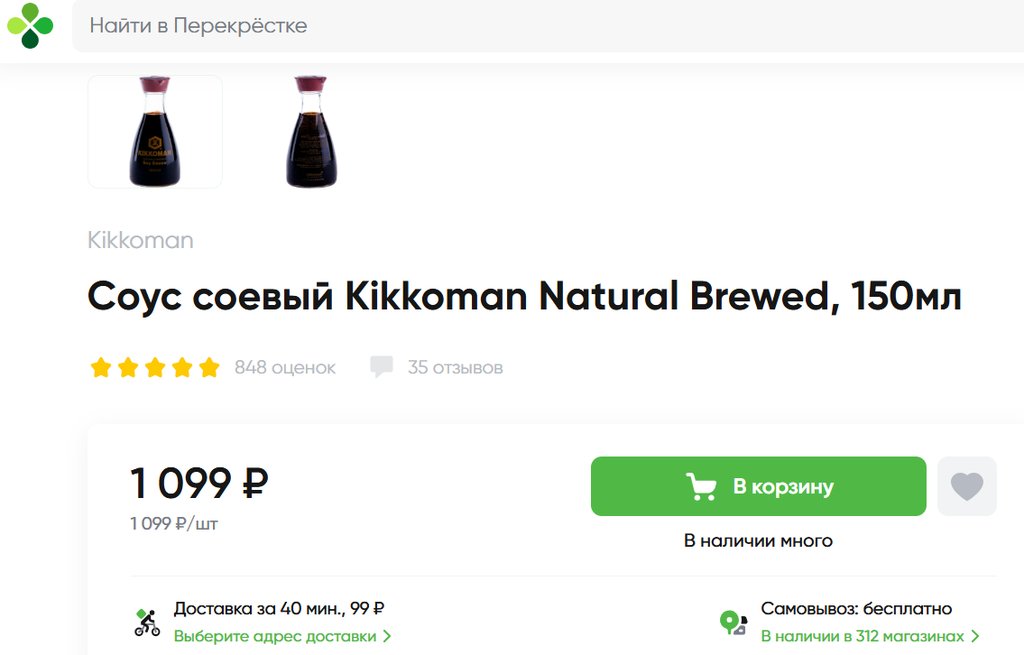Click the delivery courier bicycle icon
Viewport: 1024px width, 655px height.
pos(147,622)
